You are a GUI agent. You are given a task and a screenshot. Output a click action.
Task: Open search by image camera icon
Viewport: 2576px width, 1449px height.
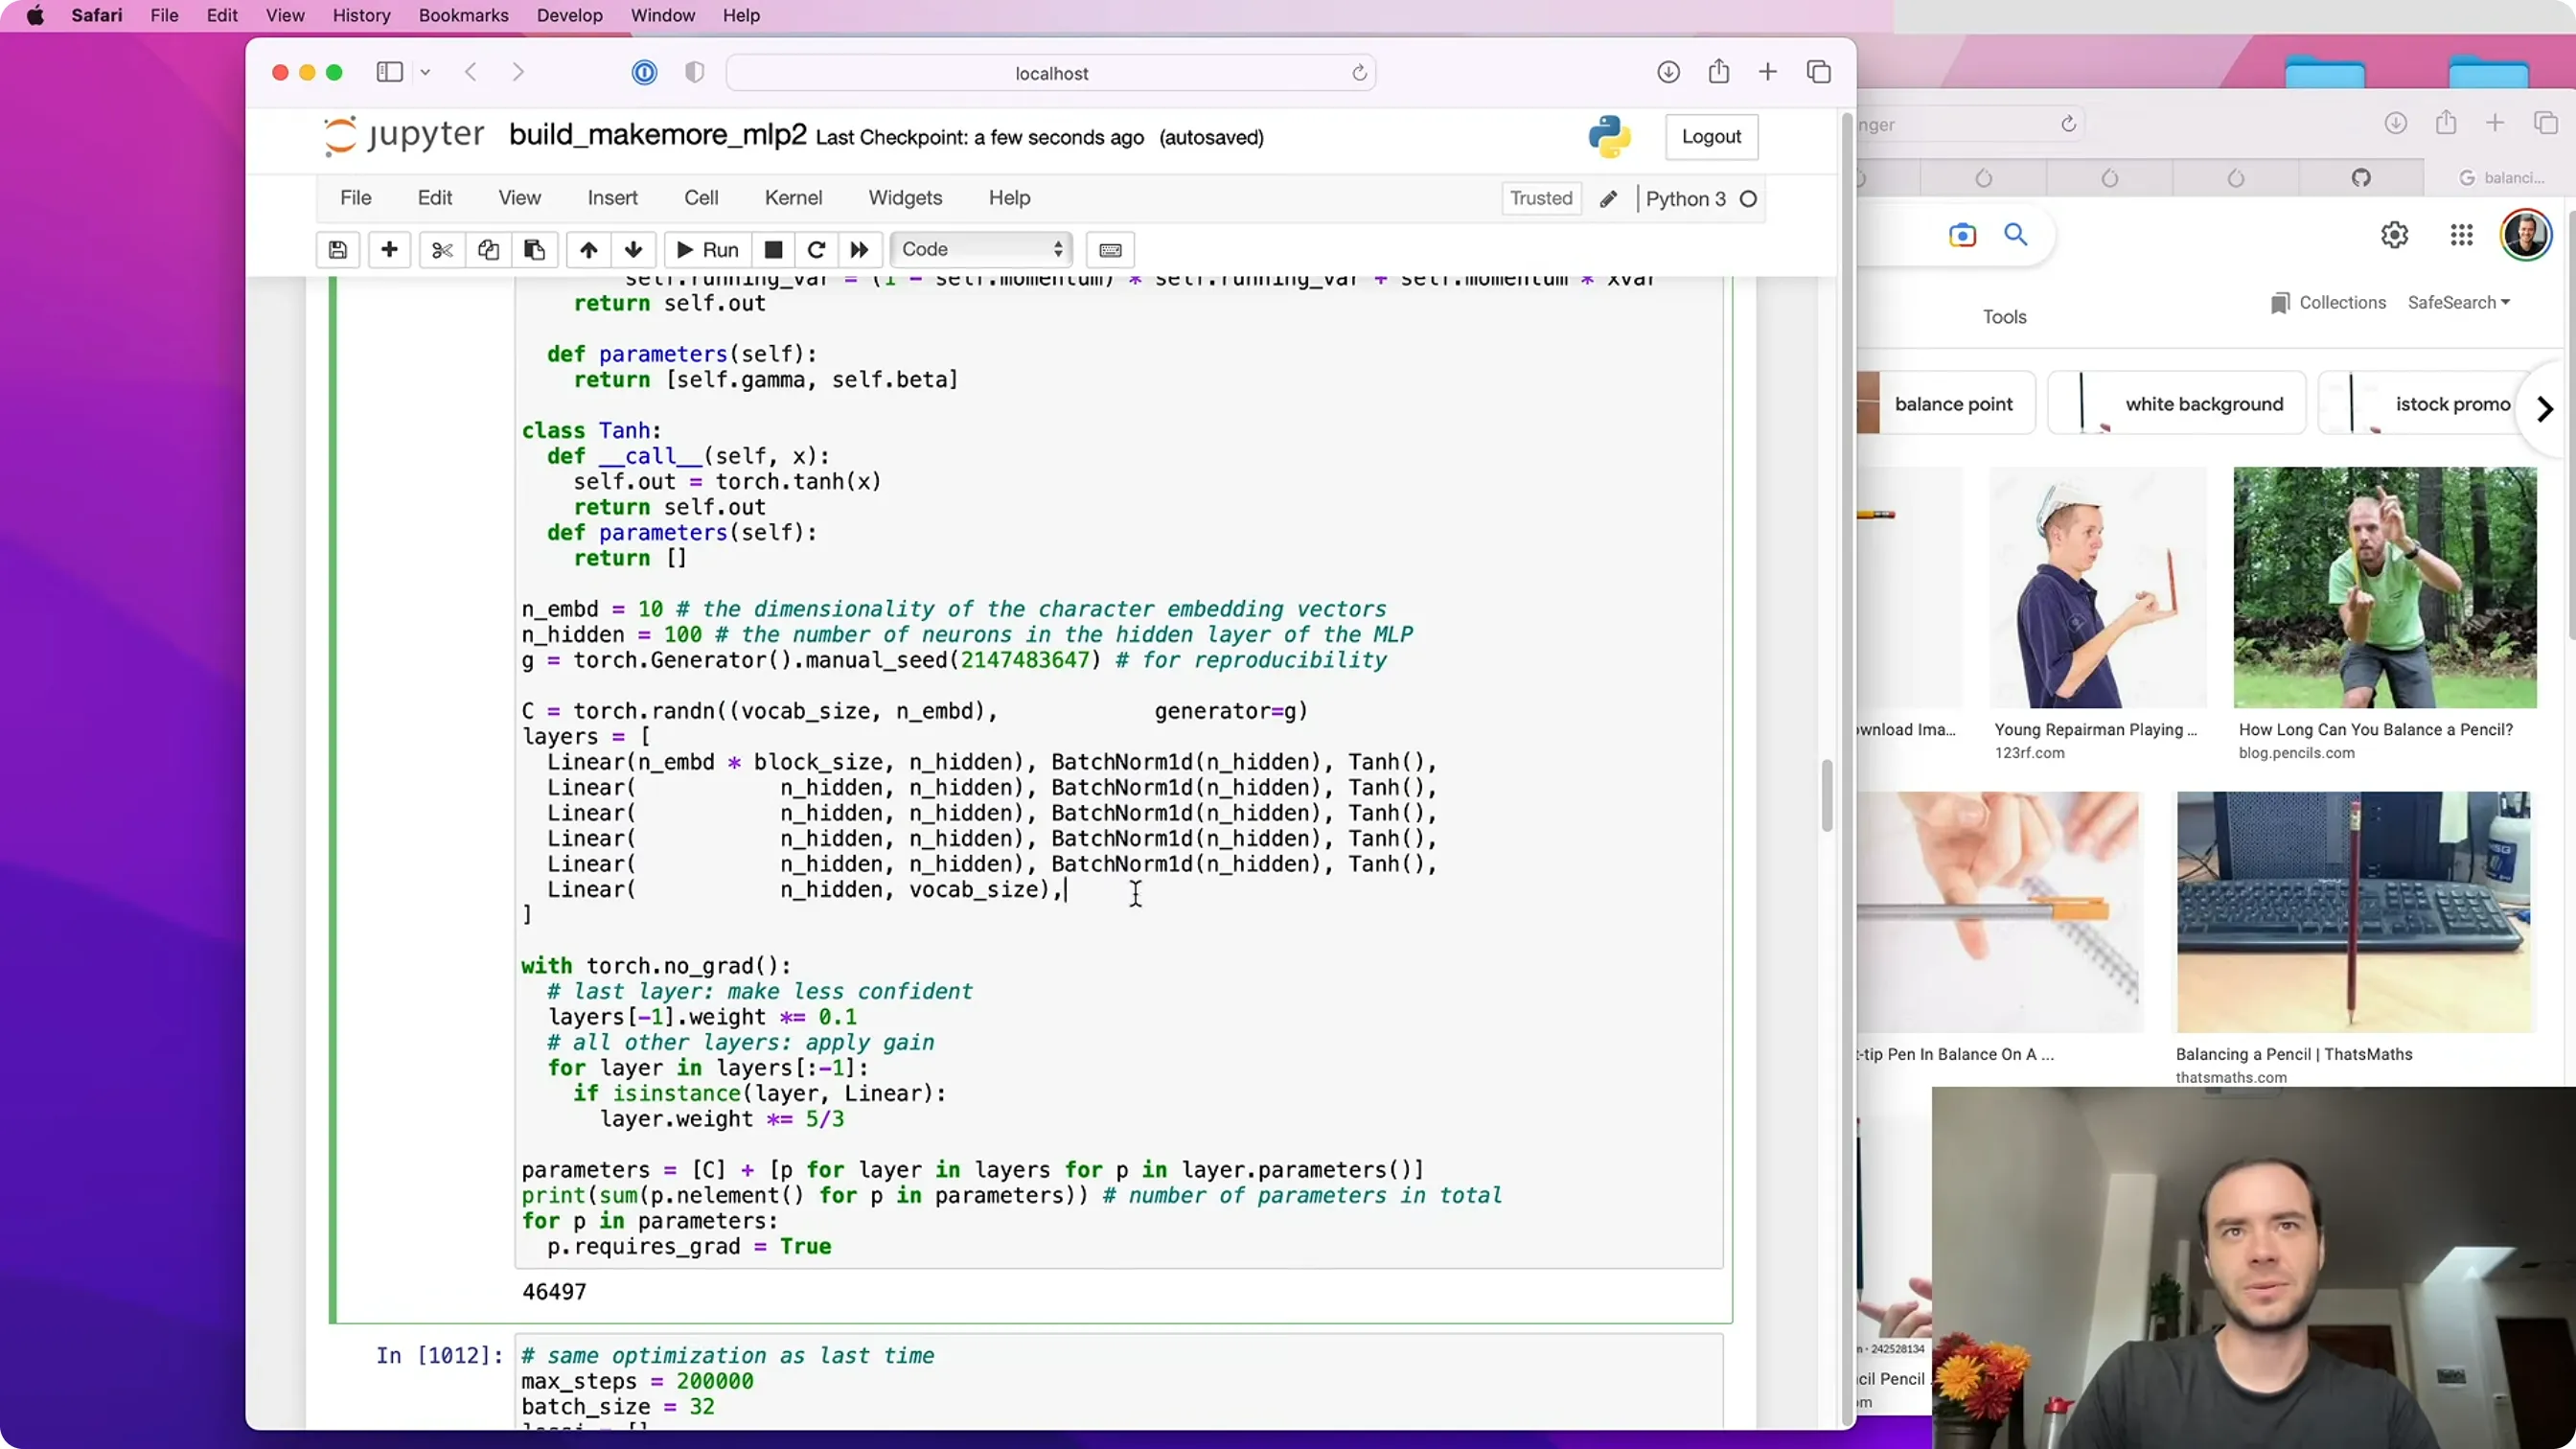coord(1962,235)
